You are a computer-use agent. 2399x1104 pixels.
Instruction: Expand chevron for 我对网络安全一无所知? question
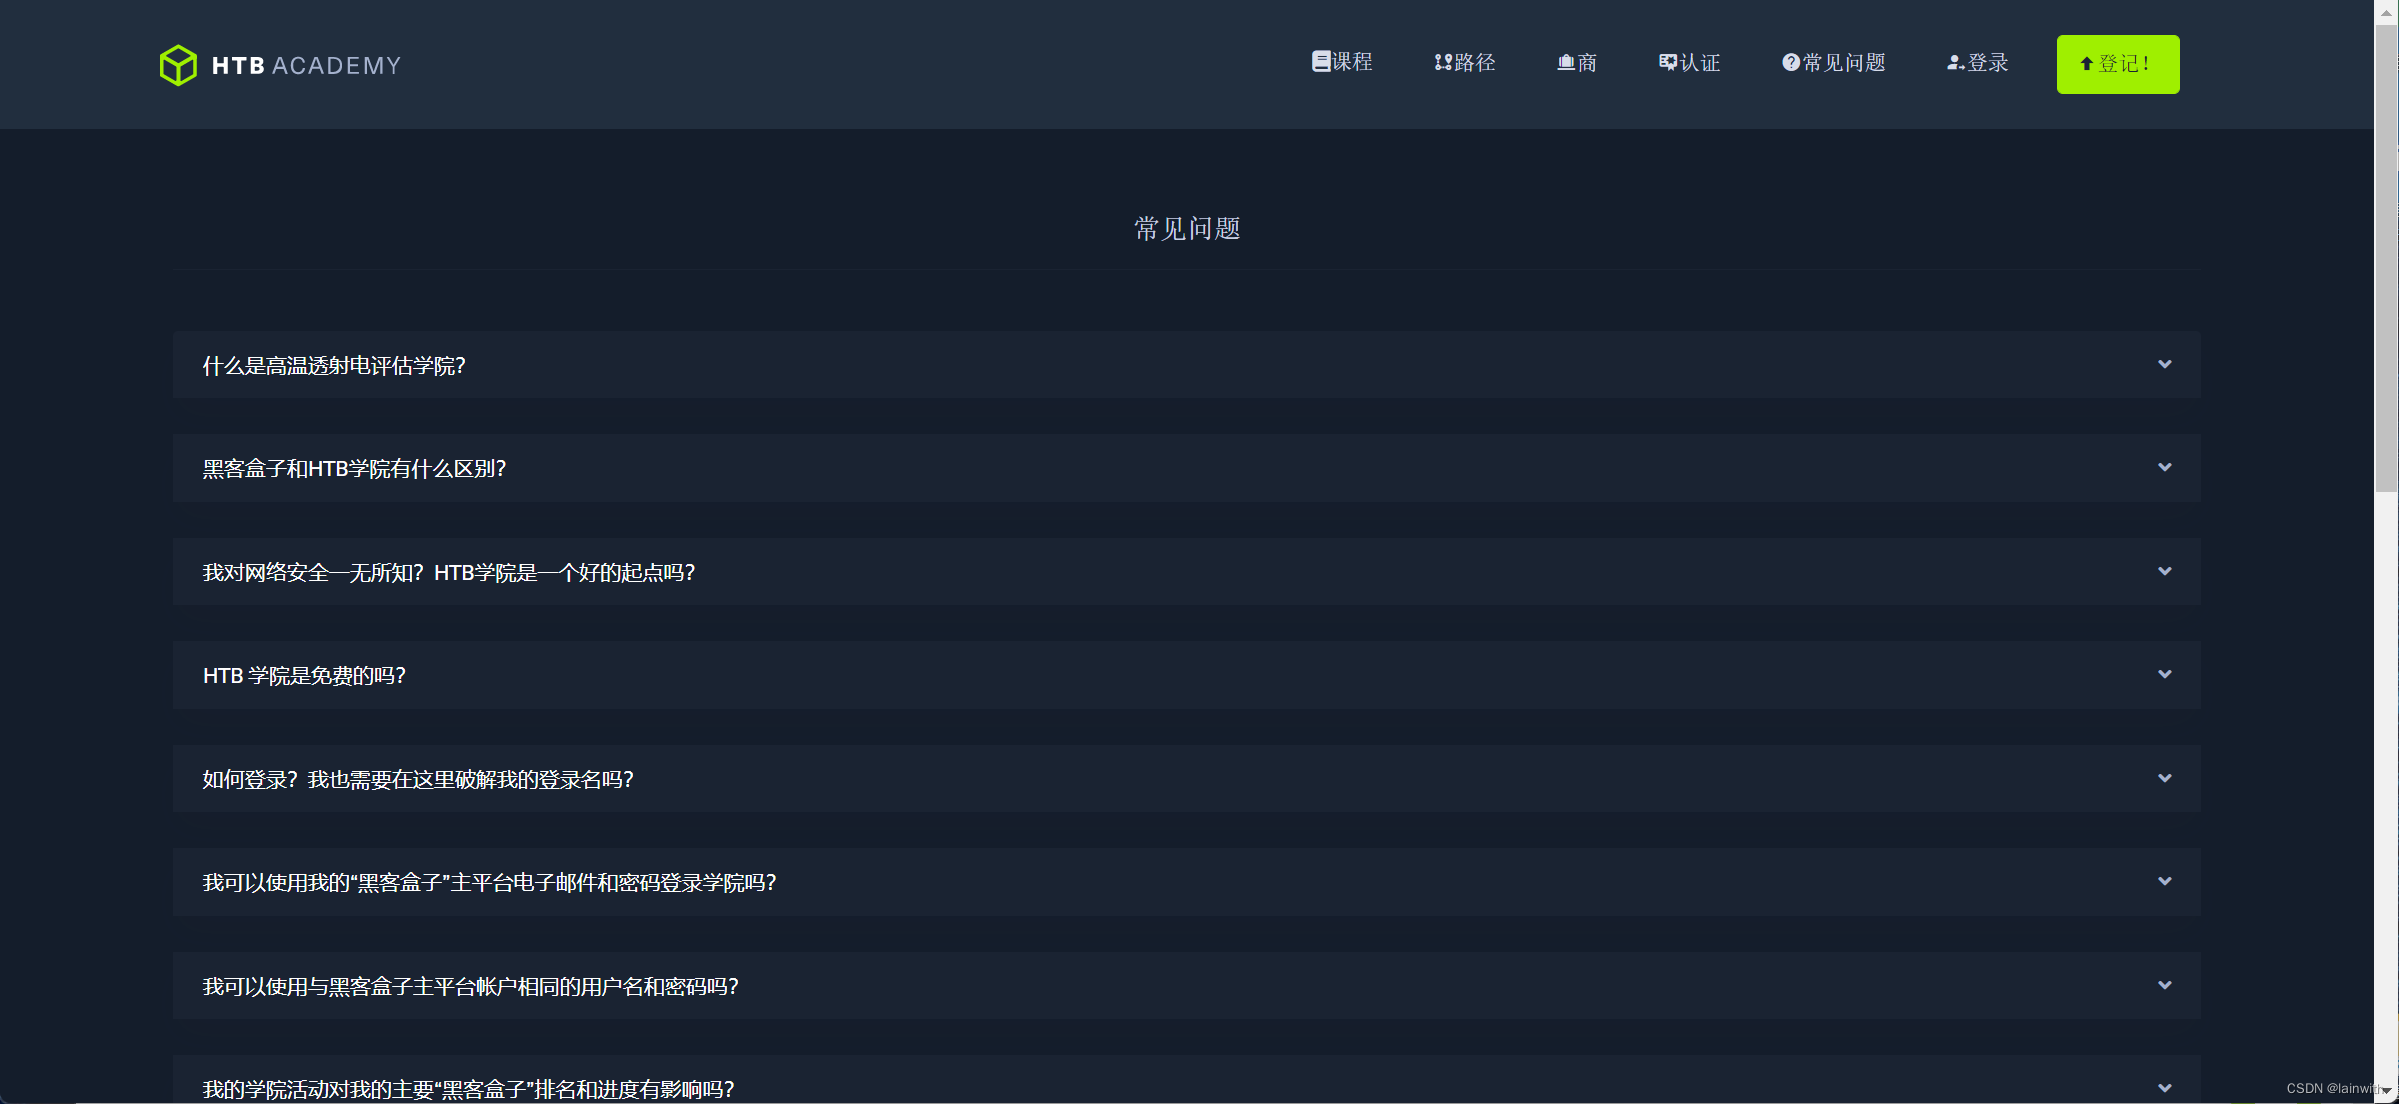pos(2164,571)
